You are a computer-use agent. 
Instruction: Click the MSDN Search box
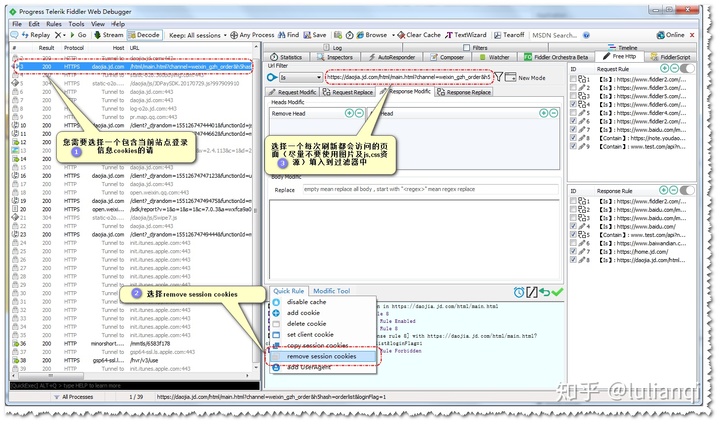pyautogui.click(x=554, y=35)
